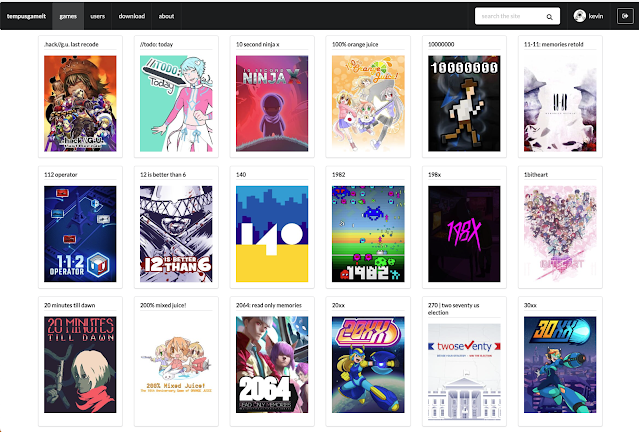Click the '112 operator' title
Screen dimensions: 639x432
tap(61, 175)
